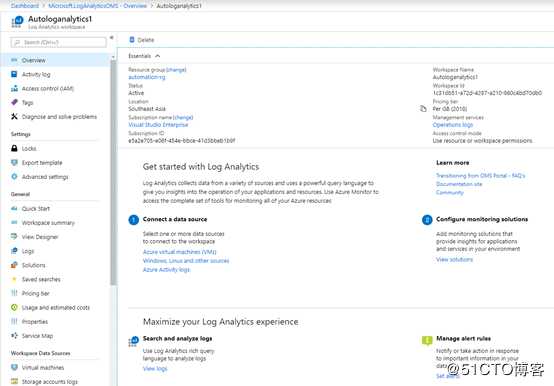
Task: Click the Overview icon in sidebar
Action: [x=14, y=60]
